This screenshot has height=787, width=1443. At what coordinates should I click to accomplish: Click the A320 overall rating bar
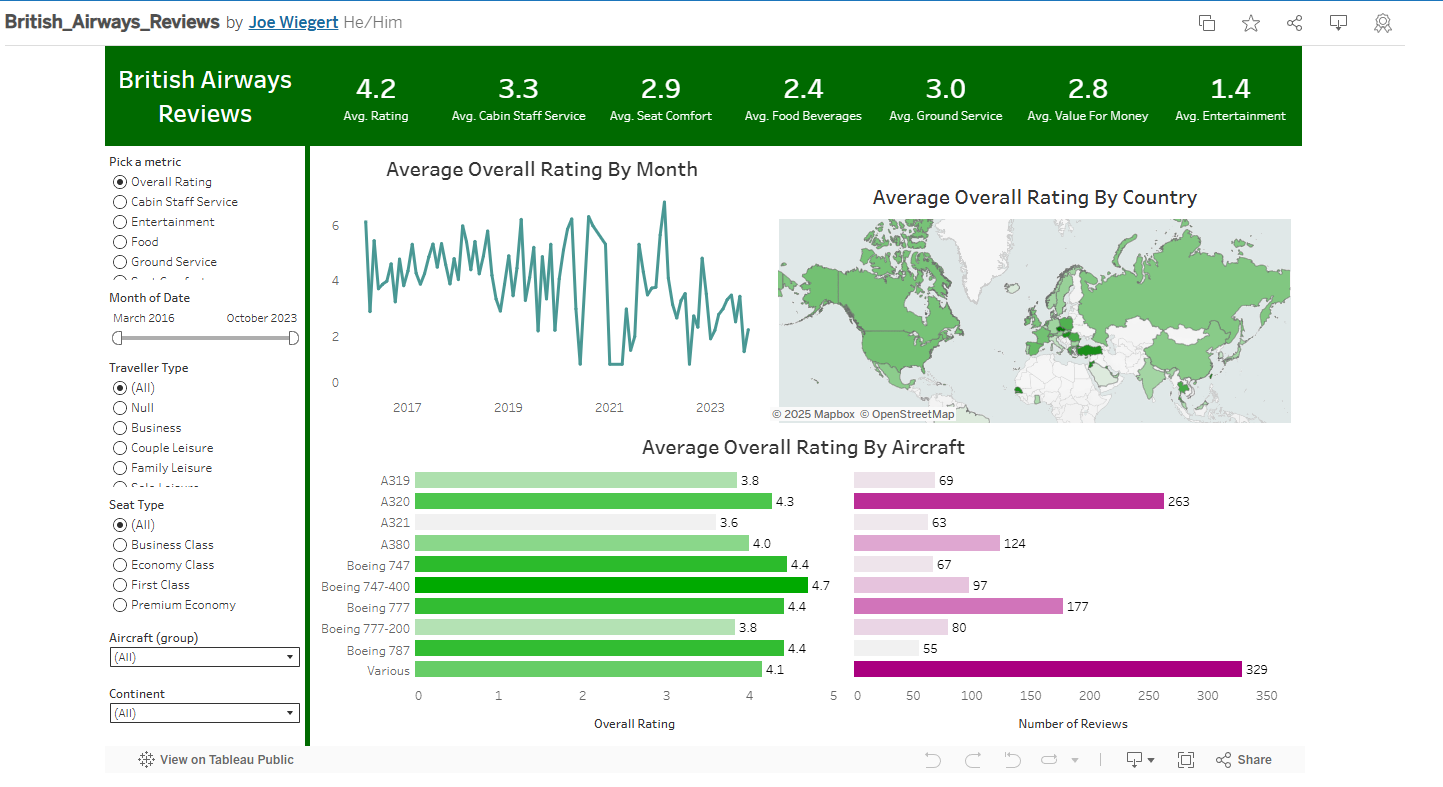[593, 501]
